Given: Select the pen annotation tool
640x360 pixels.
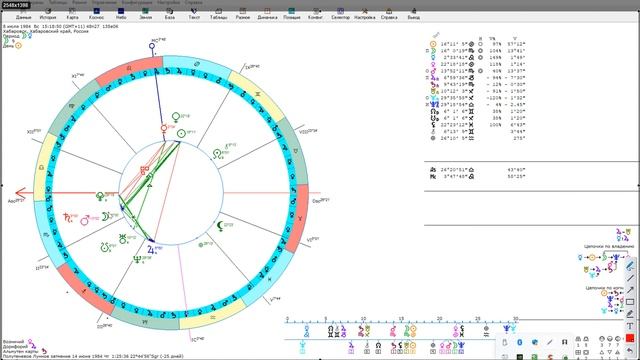Looking at the screenshot, I should 630,266.
